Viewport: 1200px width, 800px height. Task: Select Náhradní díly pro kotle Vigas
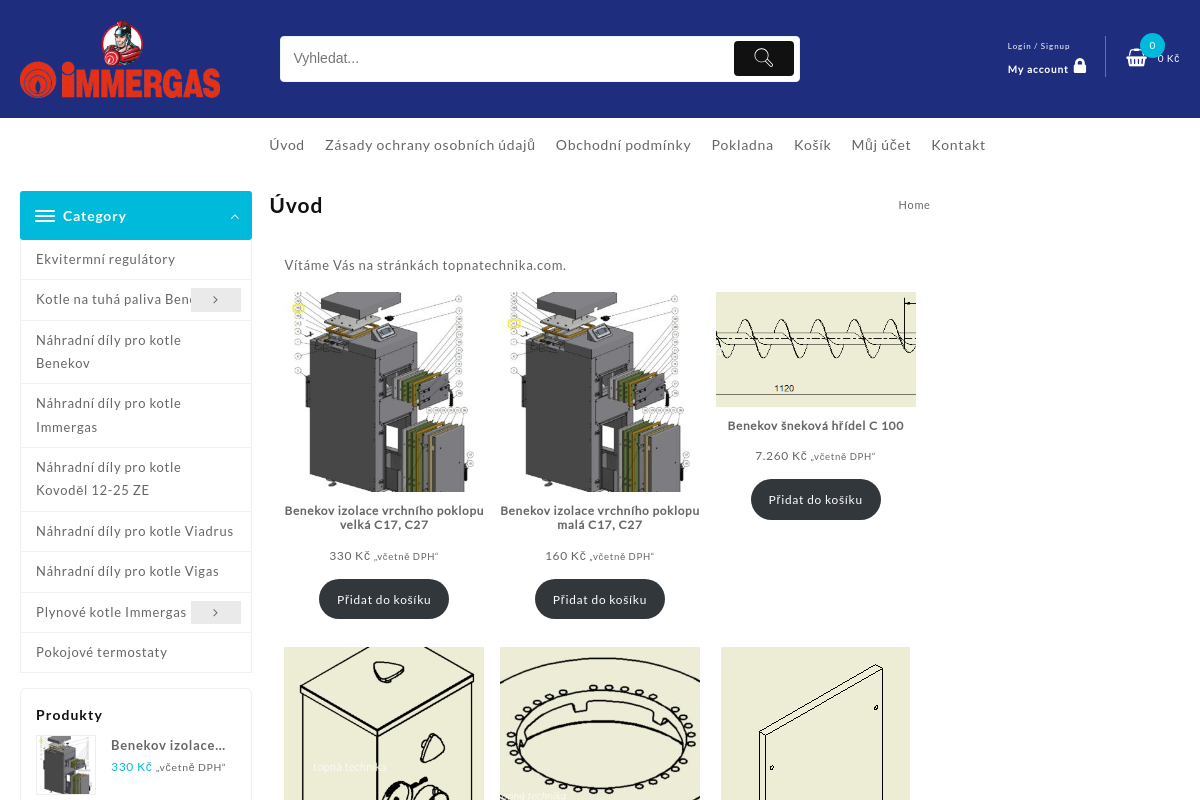pos(127,571)
